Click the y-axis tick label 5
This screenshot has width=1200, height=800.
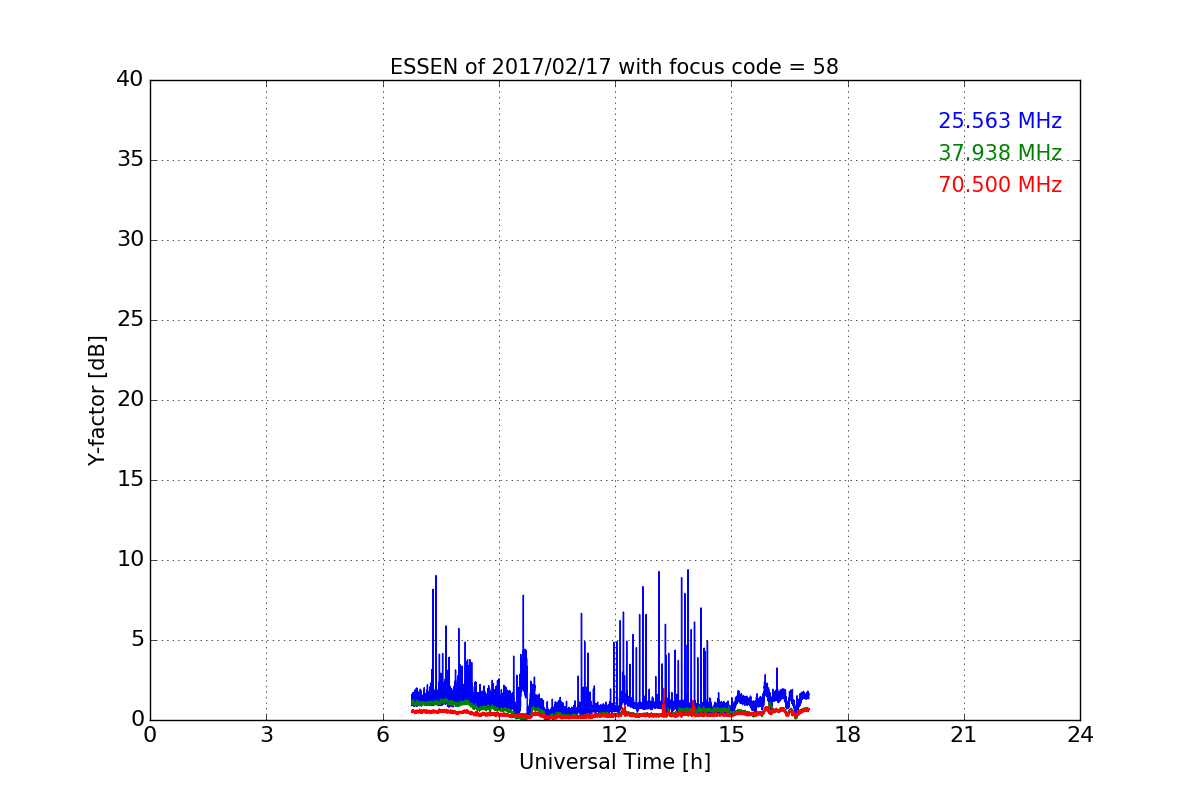pyautogui.click(x=137, y=640)
